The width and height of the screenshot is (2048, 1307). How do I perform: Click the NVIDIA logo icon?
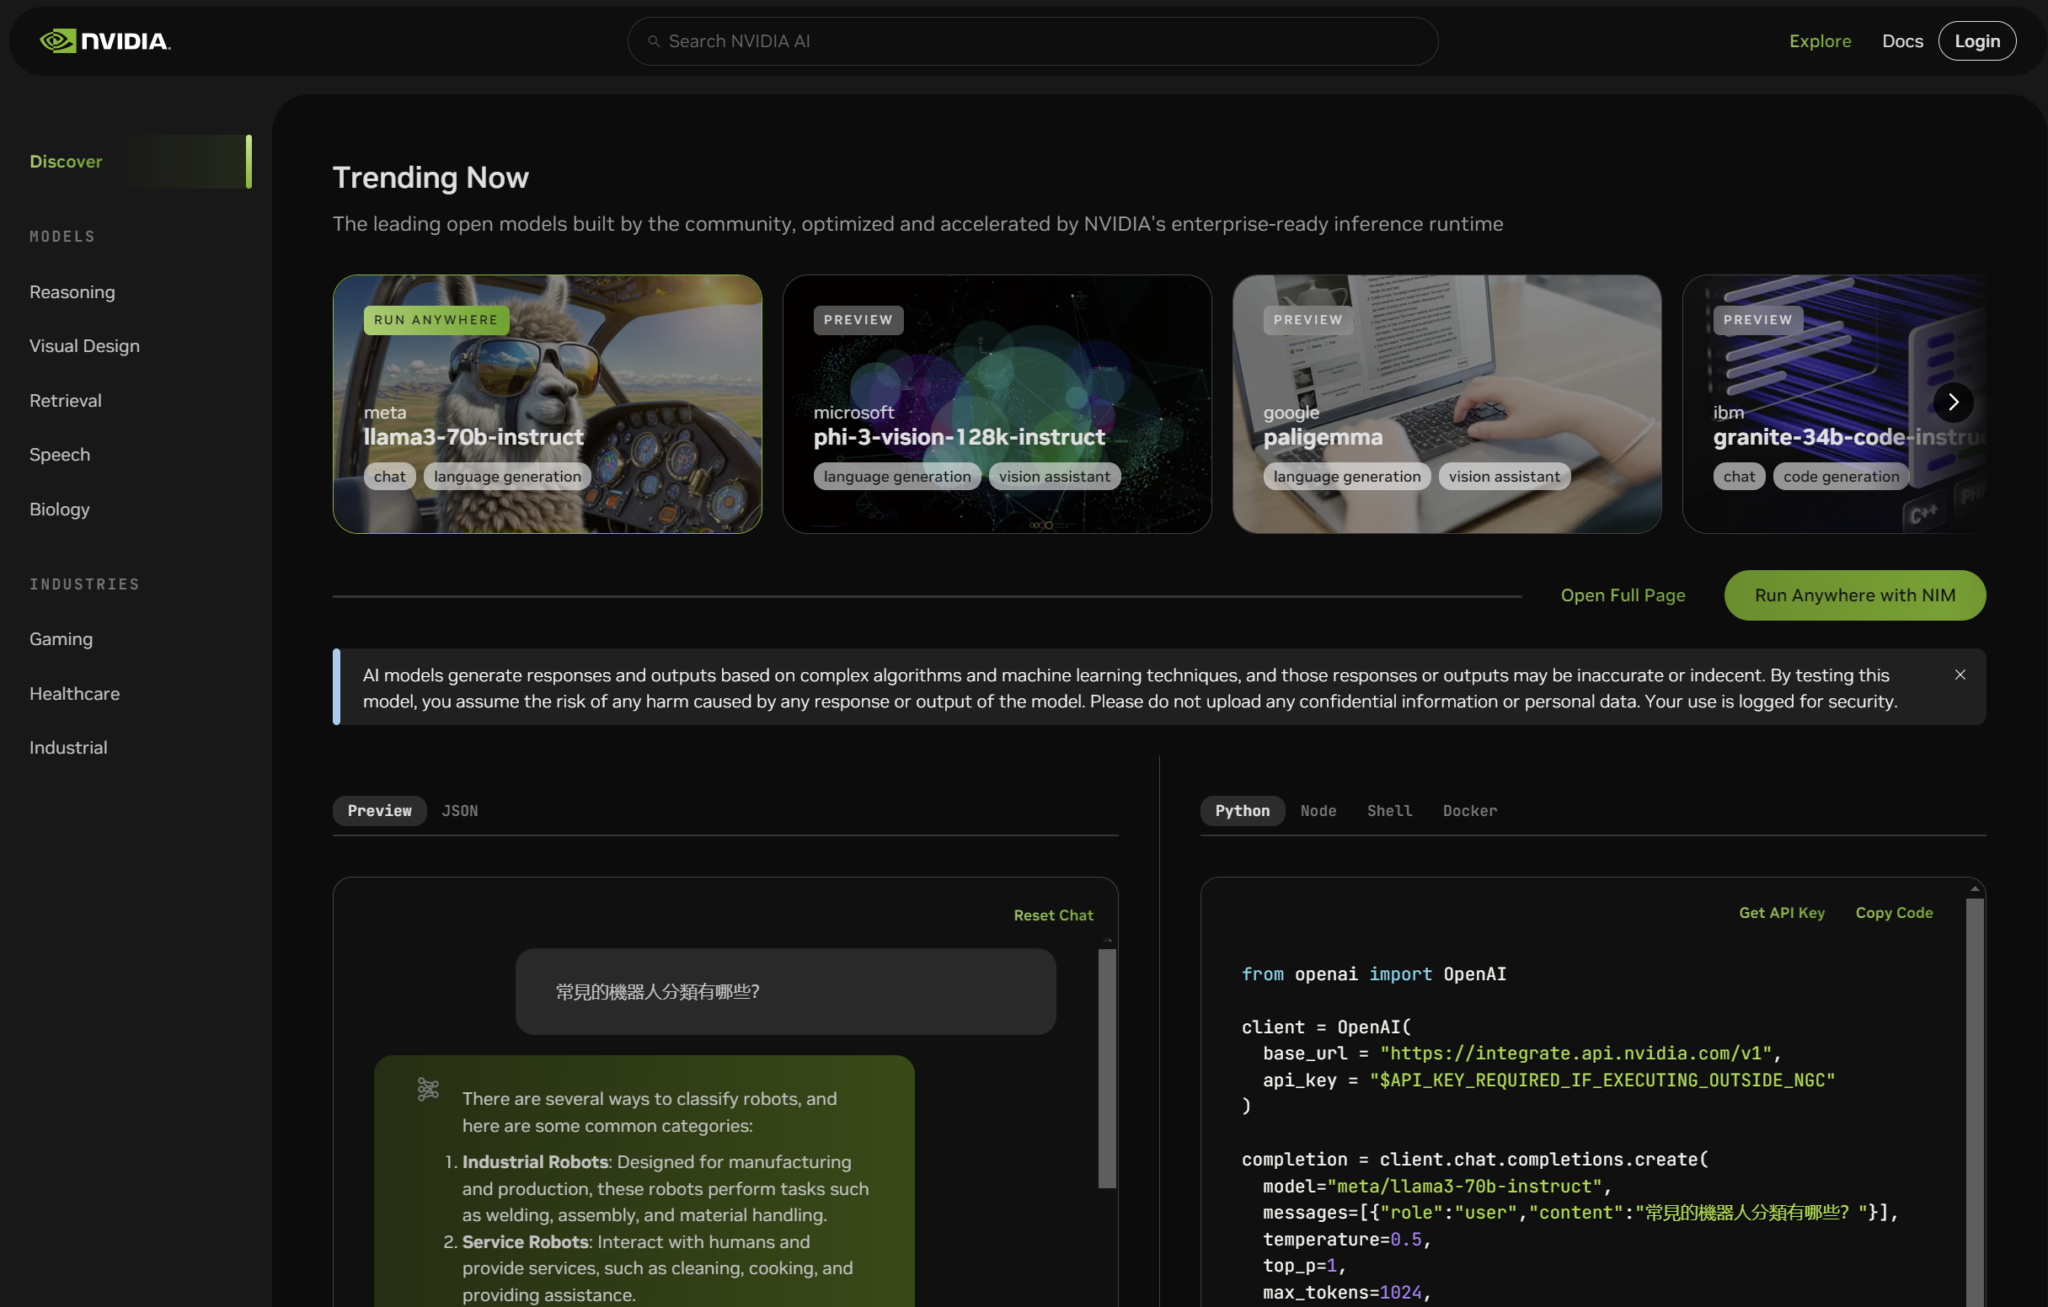coord(58,41)
